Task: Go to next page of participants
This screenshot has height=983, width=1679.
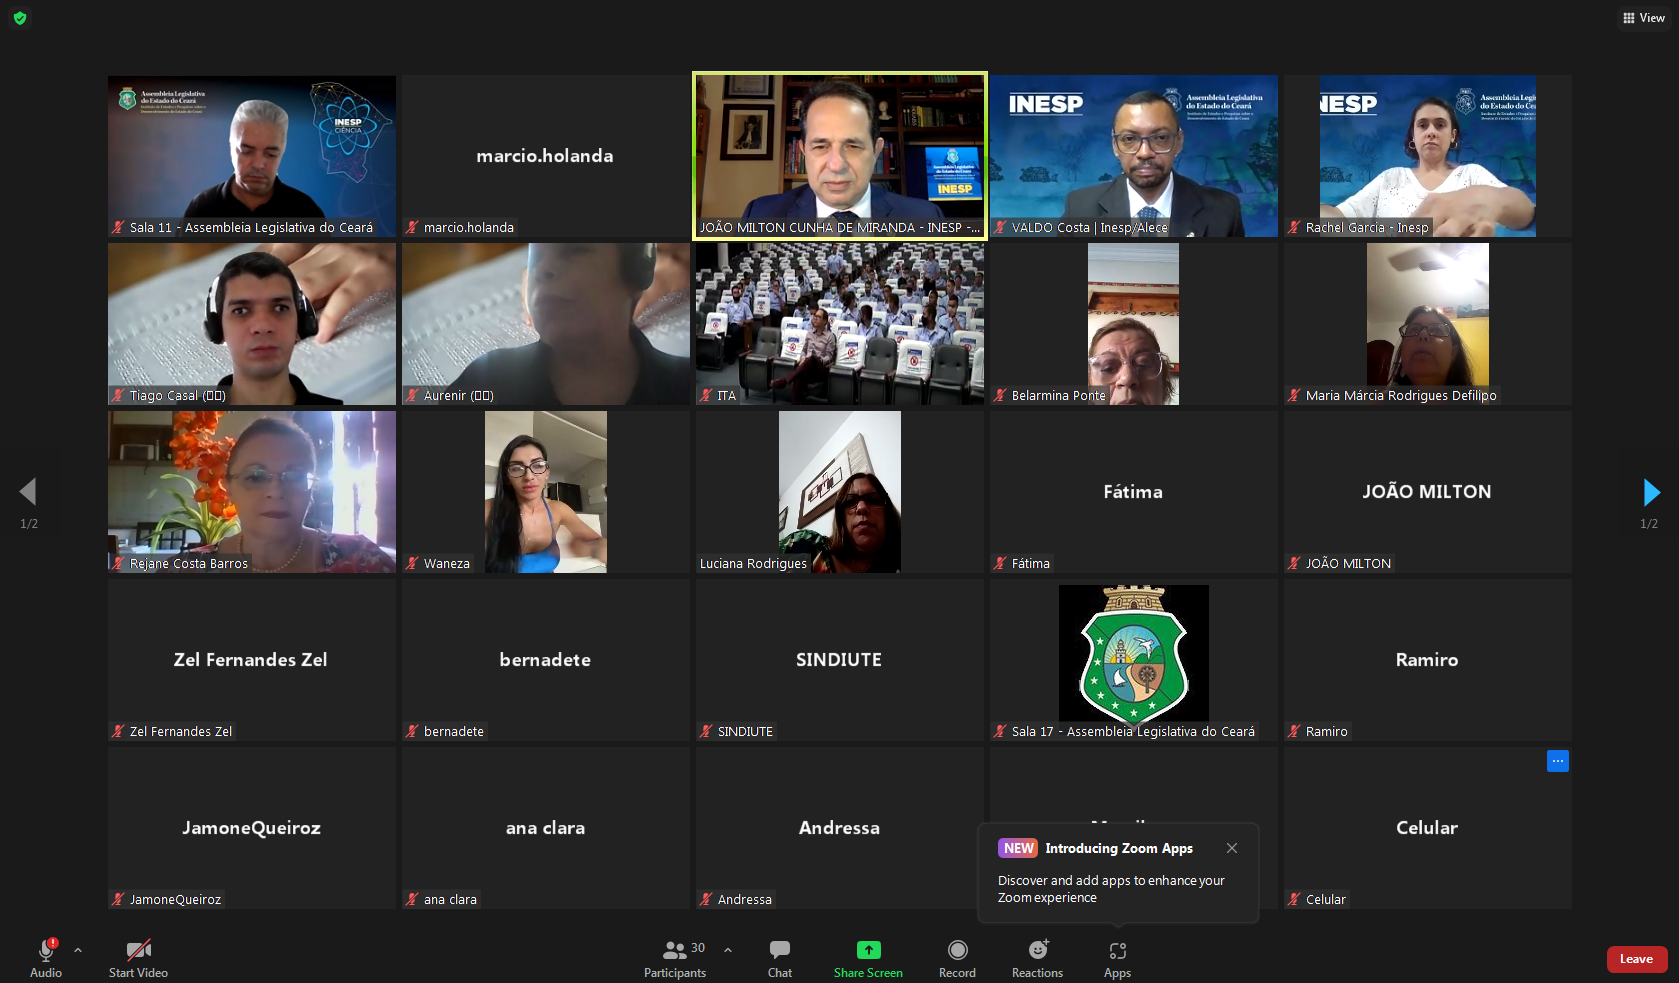Action: point(1651,492)
